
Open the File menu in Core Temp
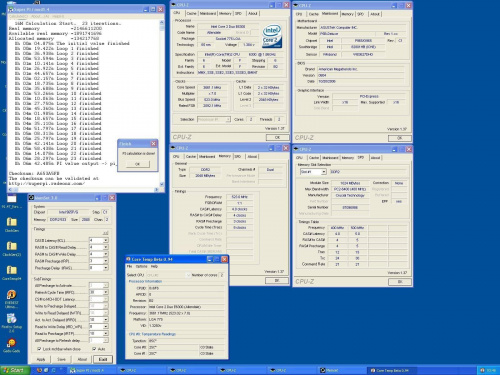129,266
